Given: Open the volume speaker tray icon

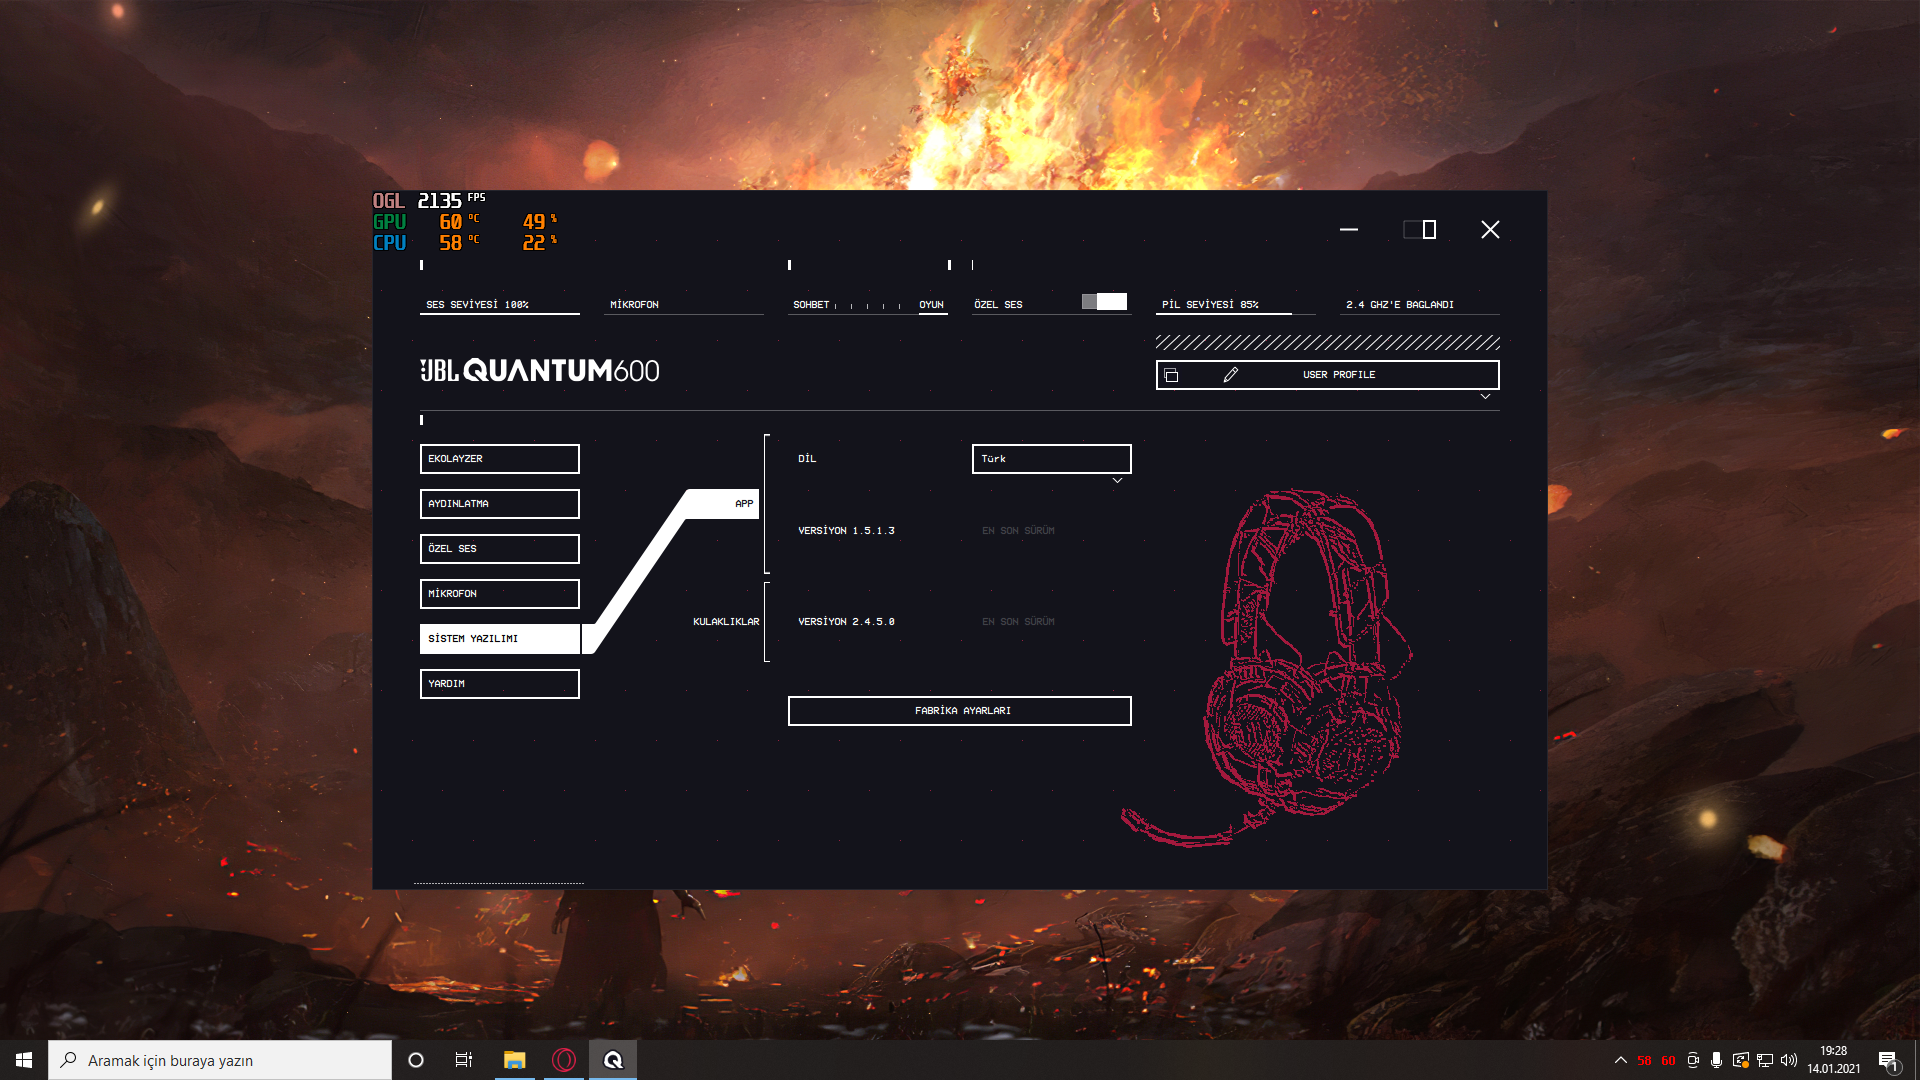Looking at the screenshot, I should pyautogui.click(x=1789, y=1061).
